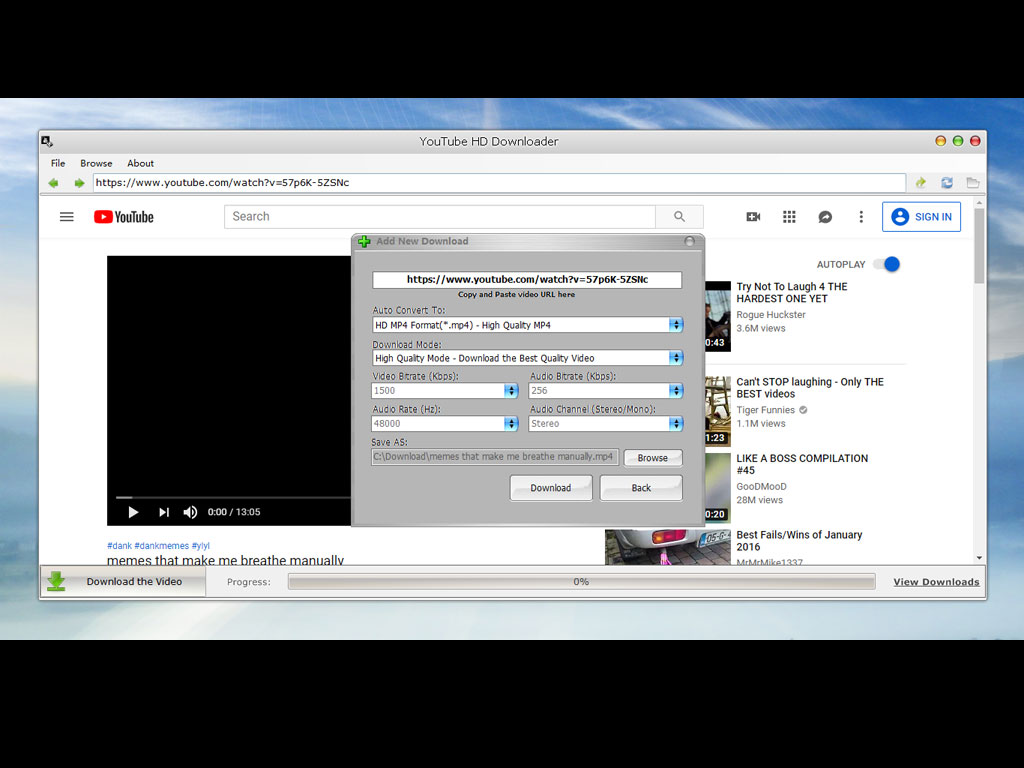Open LIKE A BOSS COMPILATION #45 thumbnail

[718, 488]
